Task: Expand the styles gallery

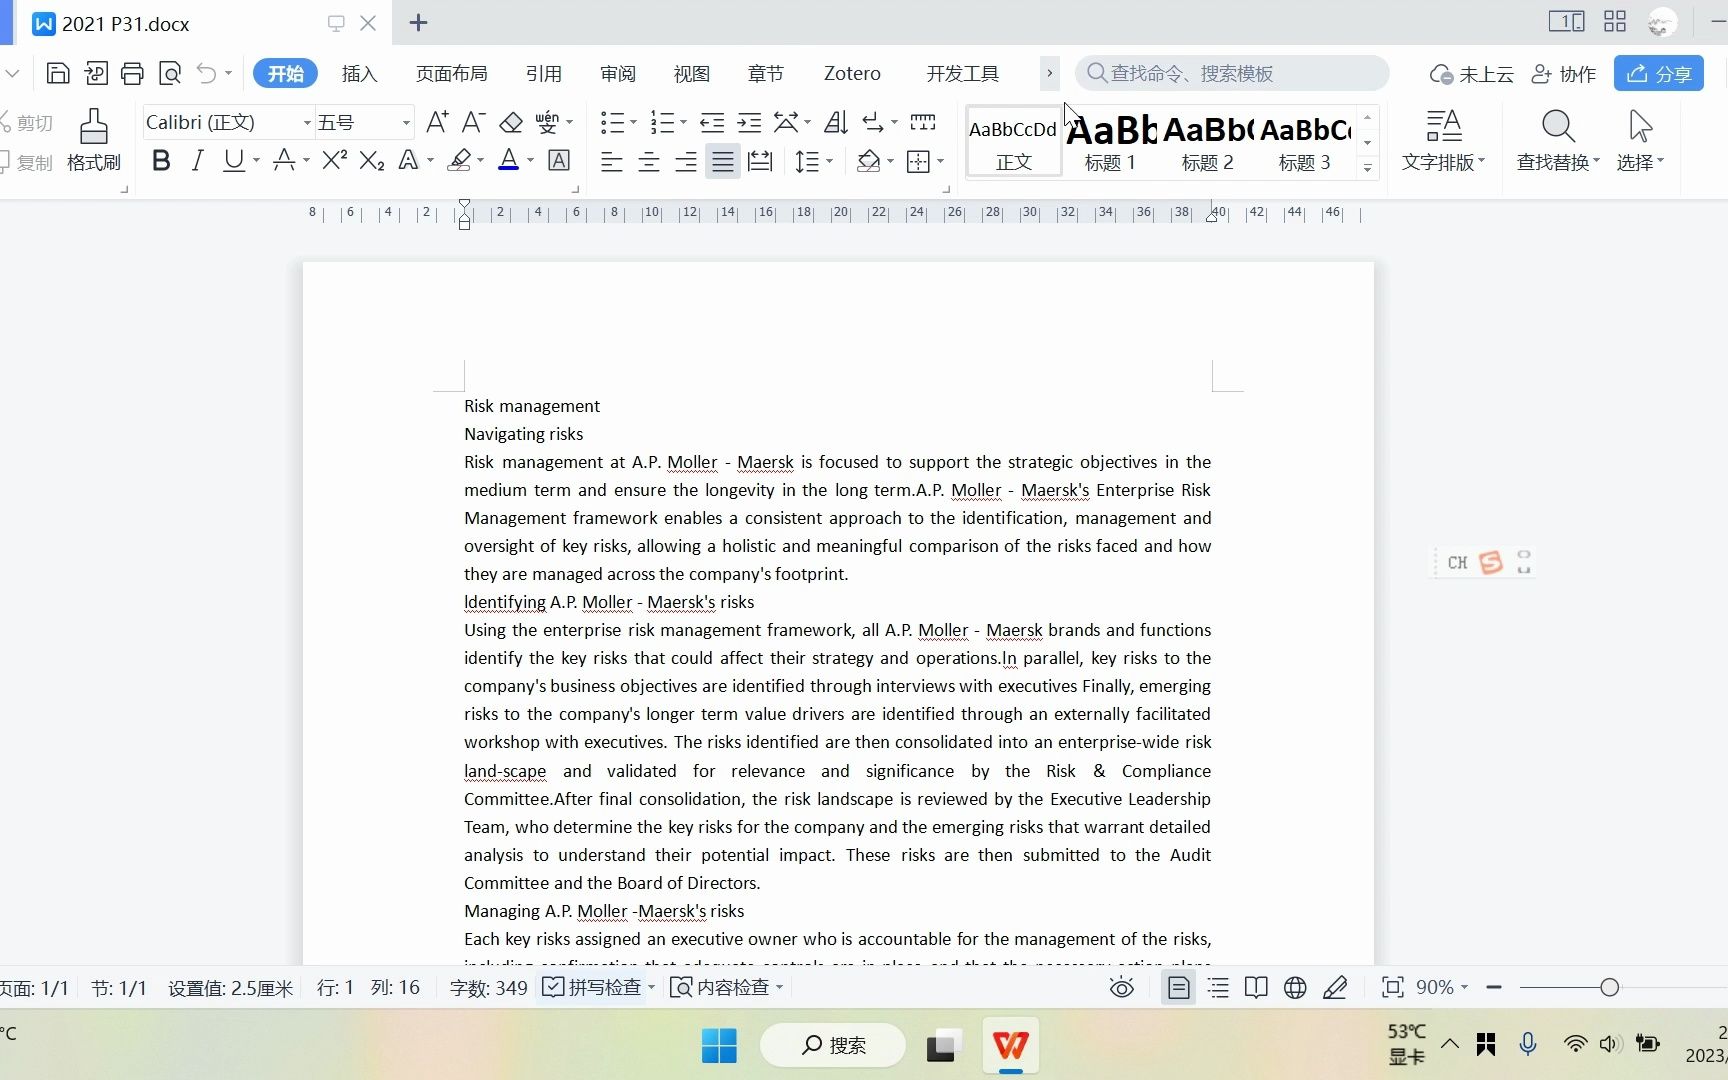Action: point(1368,168)
